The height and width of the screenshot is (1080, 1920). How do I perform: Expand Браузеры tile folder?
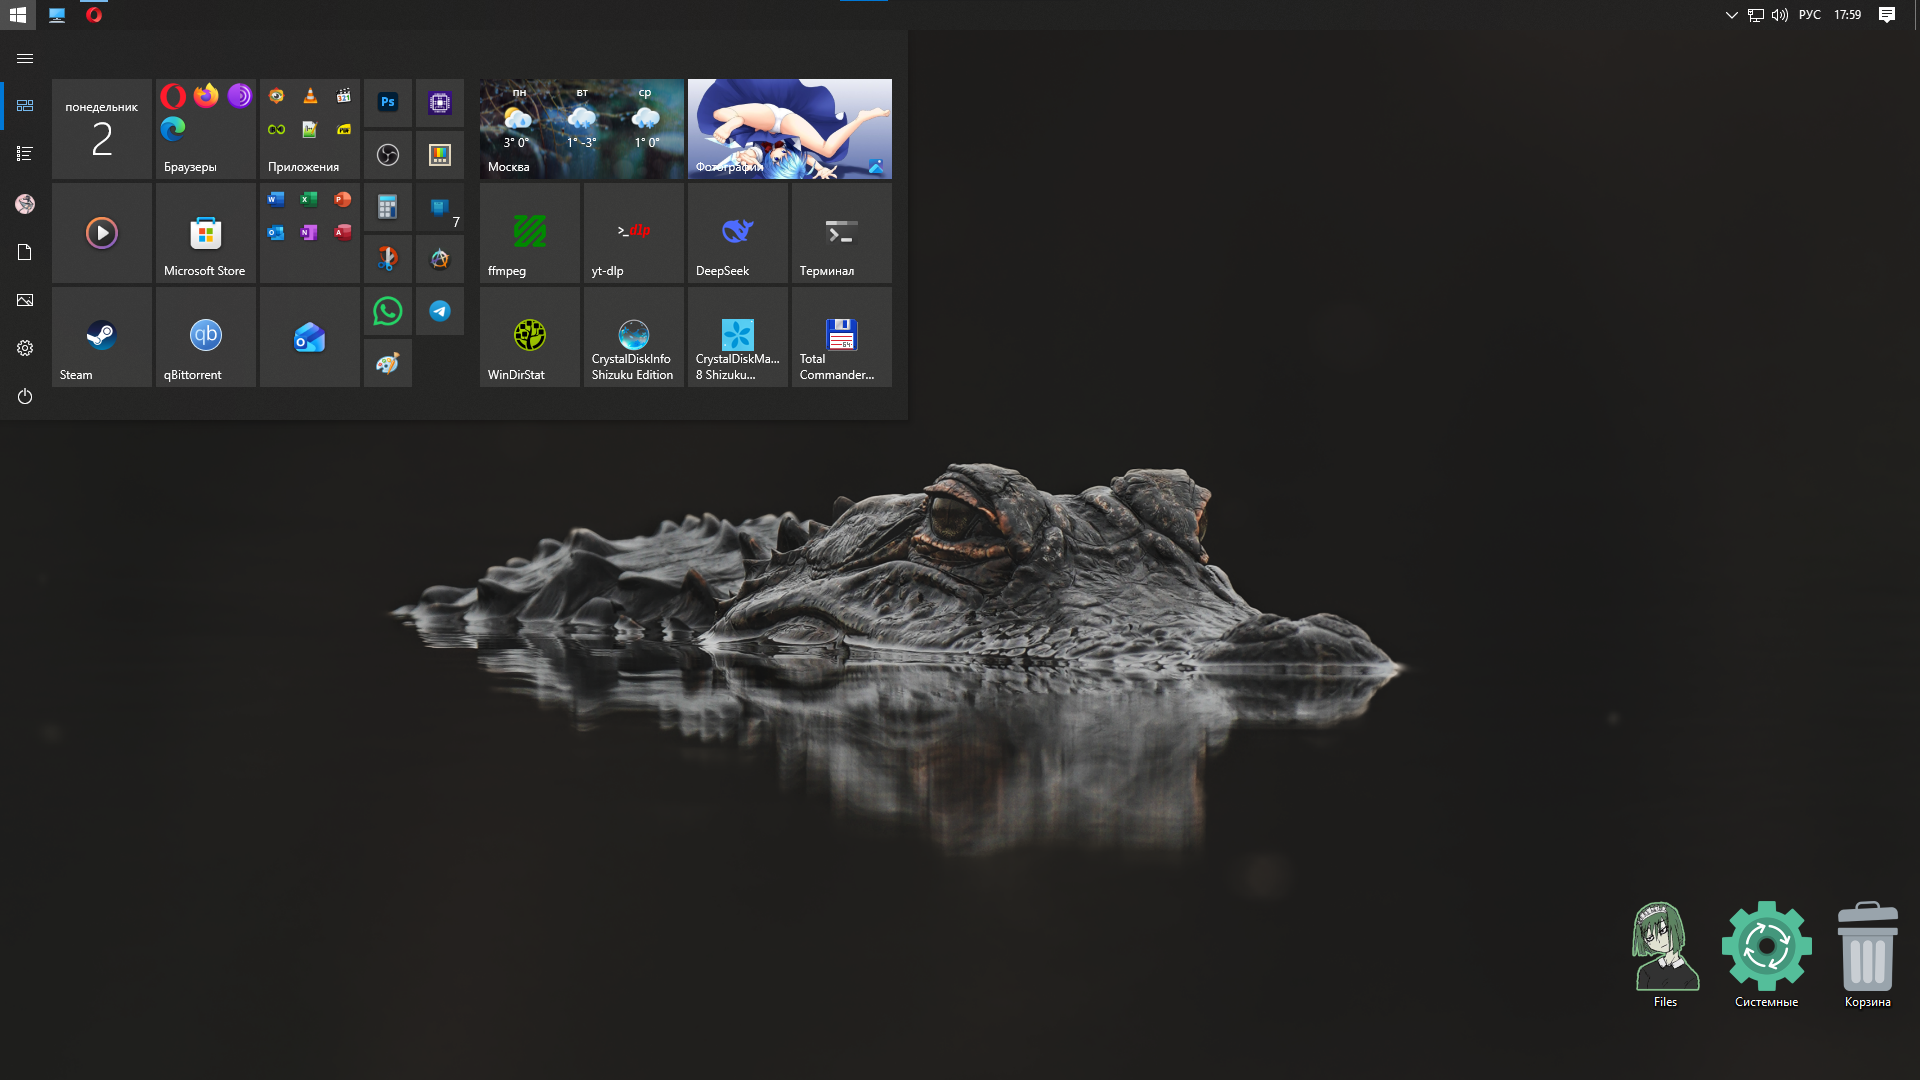(205, 129)
